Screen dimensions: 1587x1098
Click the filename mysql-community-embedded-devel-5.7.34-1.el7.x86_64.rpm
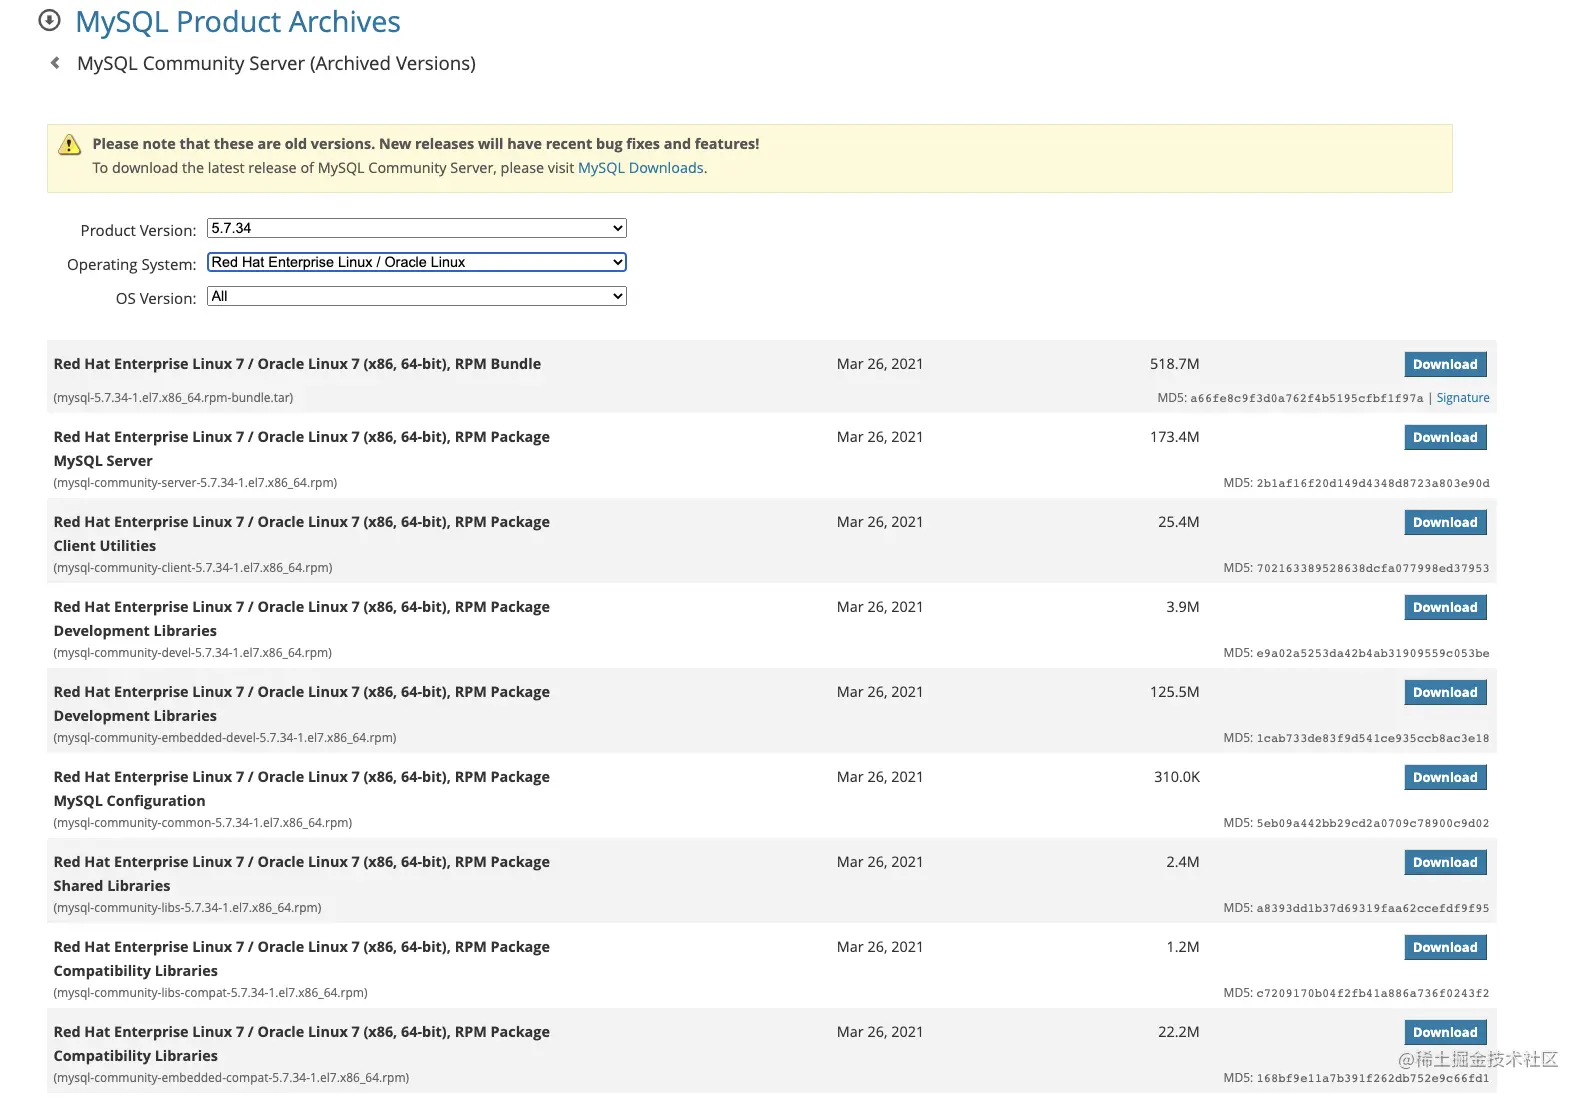[x=225, y=738]
